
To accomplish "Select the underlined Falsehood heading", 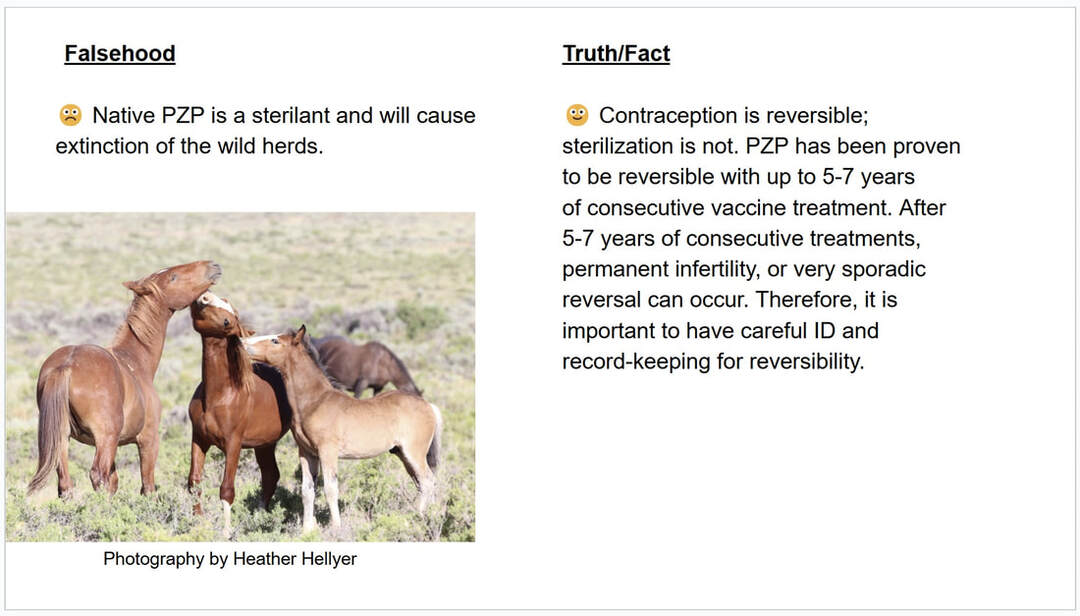I will coord(120,54).
